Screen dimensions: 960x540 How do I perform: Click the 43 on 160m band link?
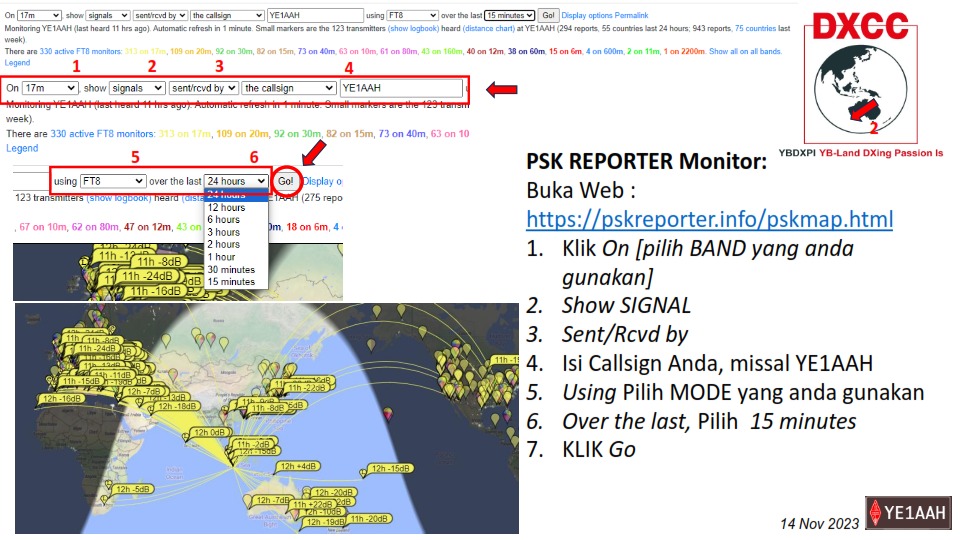coord(441,51)
